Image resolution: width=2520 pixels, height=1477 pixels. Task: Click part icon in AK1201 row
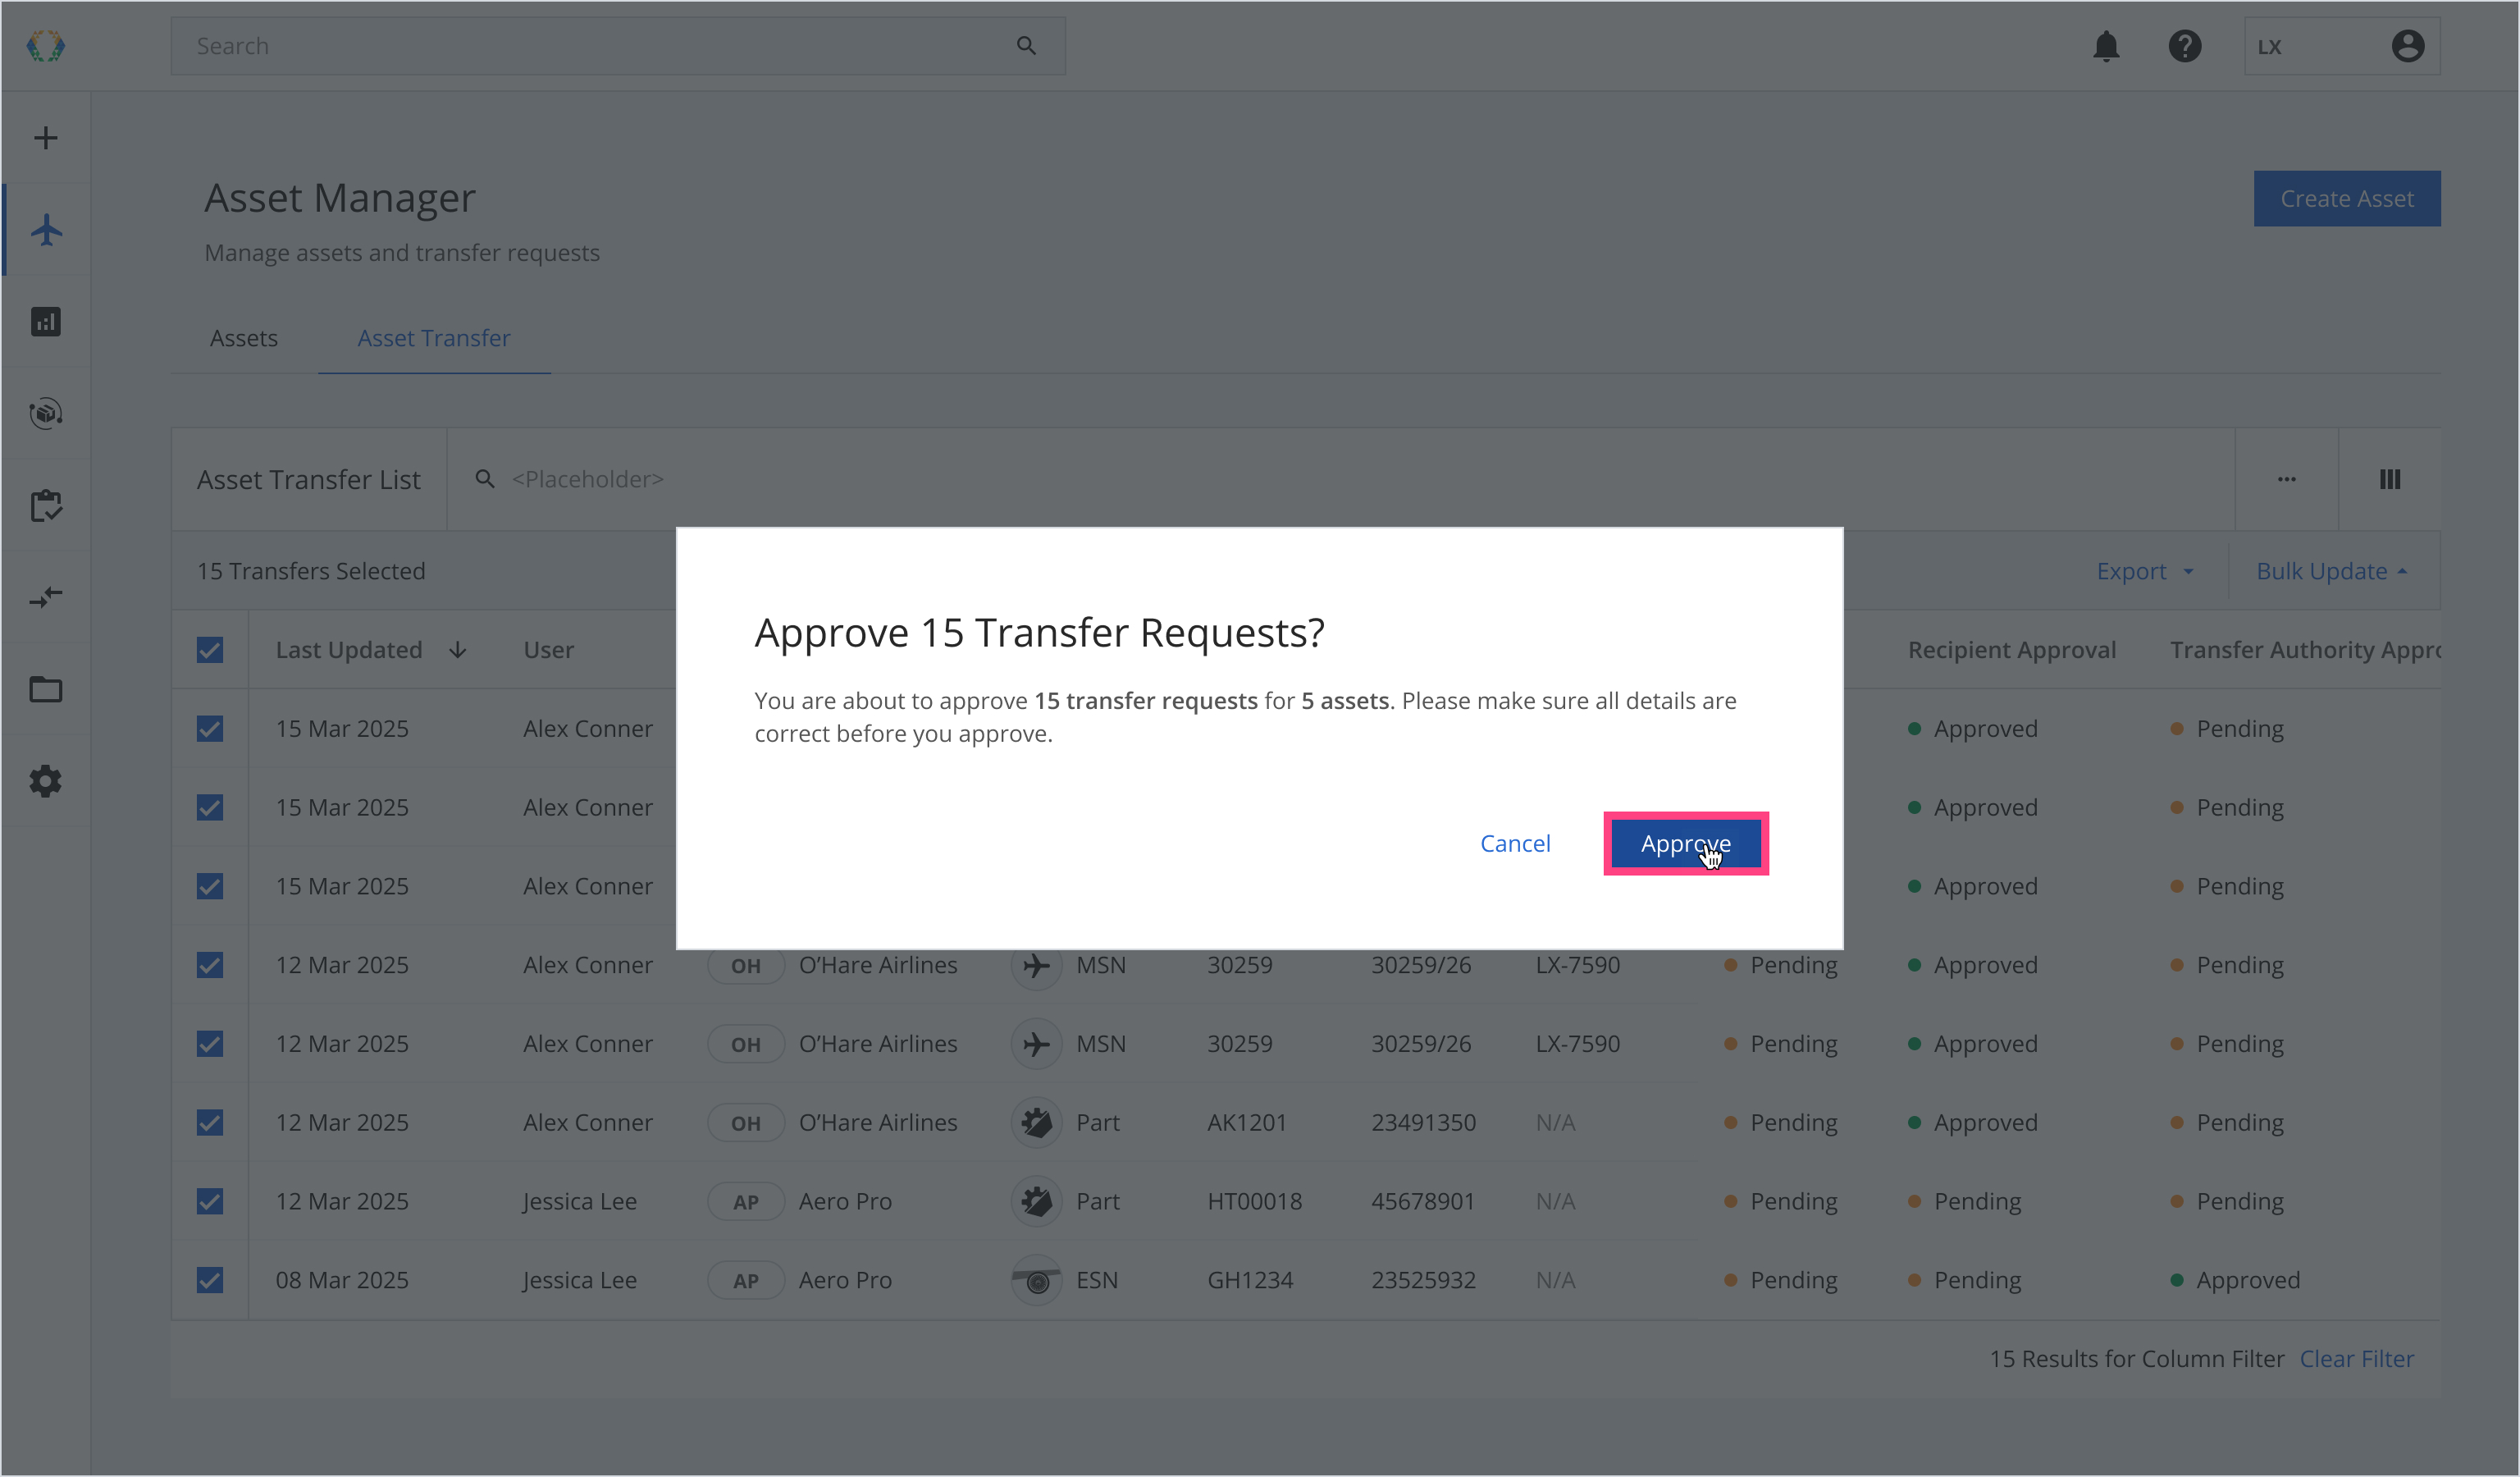pyautogui.click(x=1037, y=1123)
